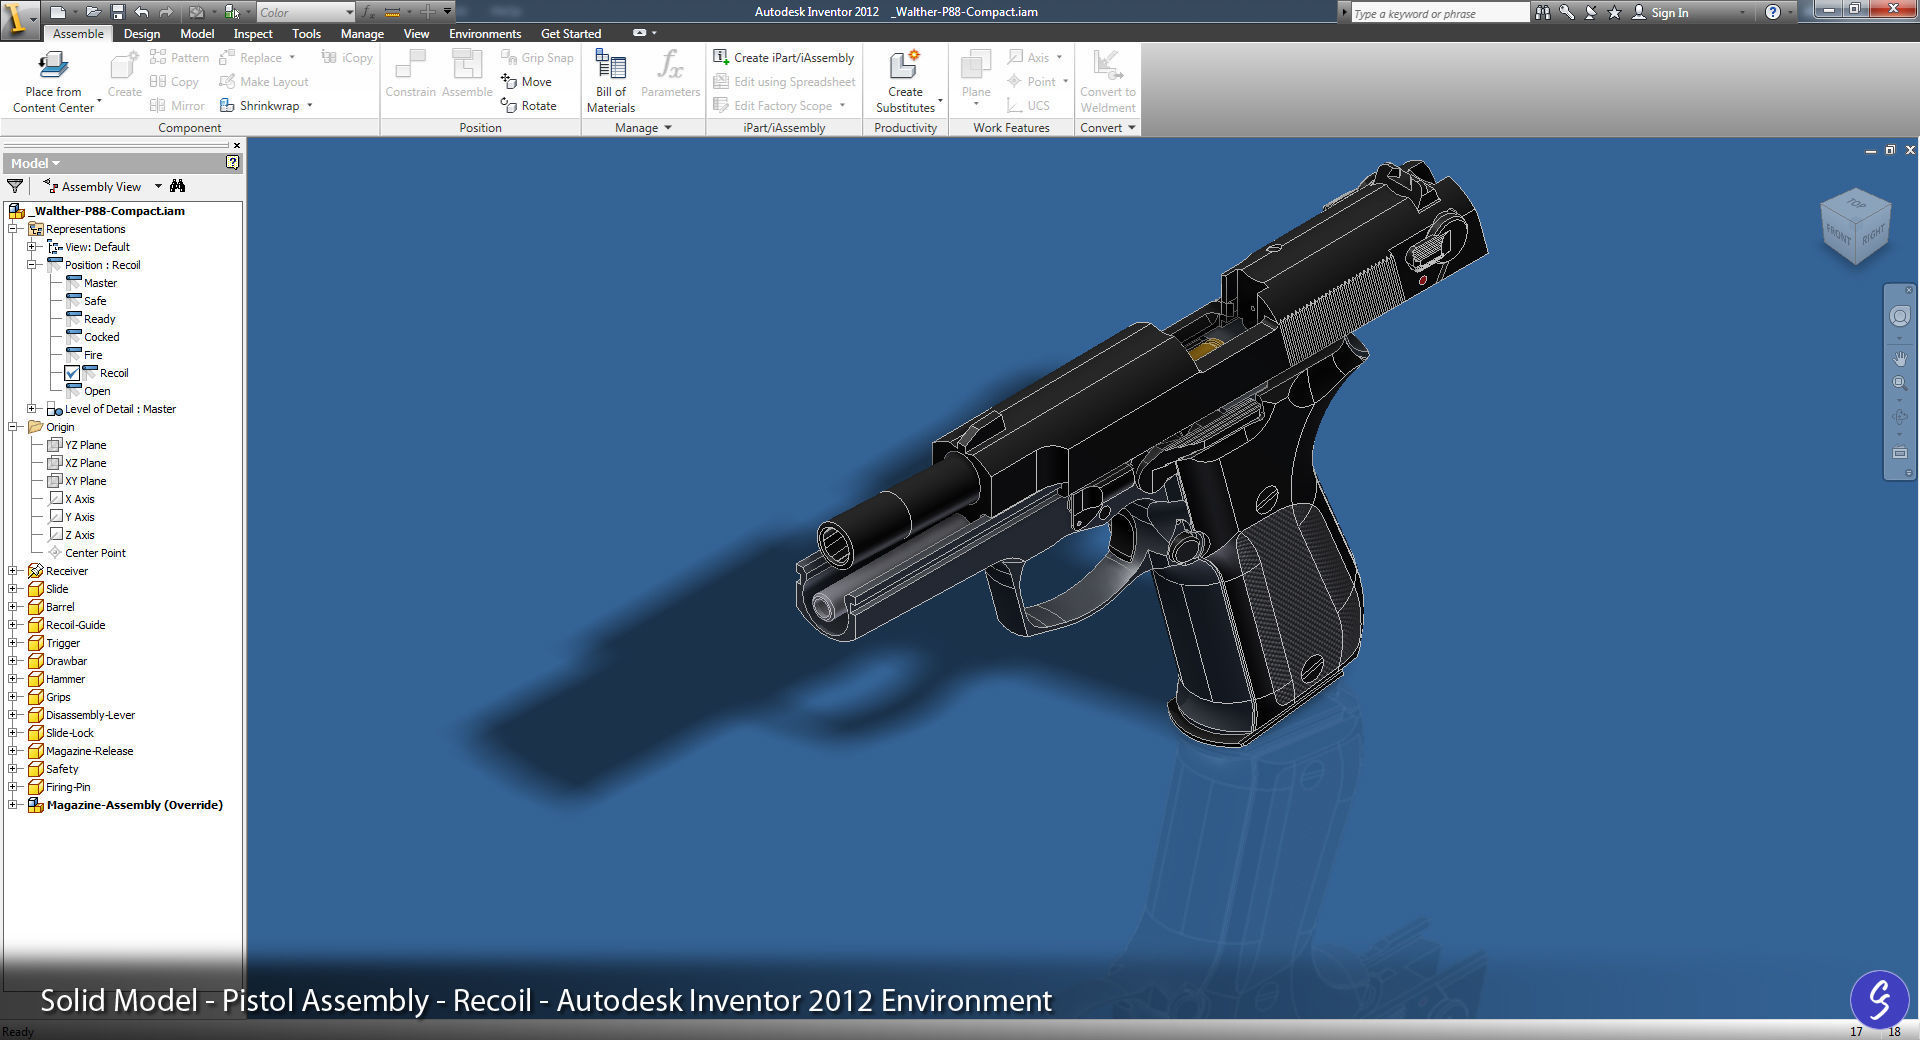The height and width of the screenshot is (1040, 1920).
Task: Click the Look At tool in navigation bar
Action: (x=1900, y=453)
